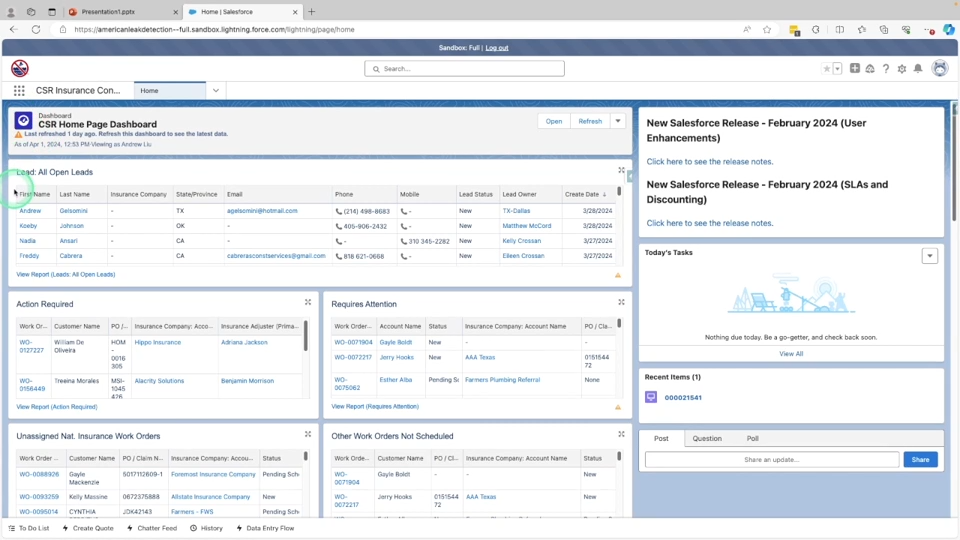960x540 pixels.
Task: Expand Unassigned Nat. Insurance Work Orders component
Action: coord(308,434)
